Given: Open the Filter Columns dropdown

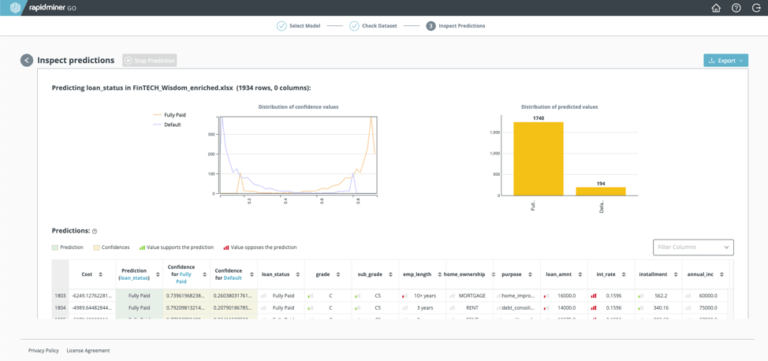Looking at the screenshot, I should pos(693,247).
